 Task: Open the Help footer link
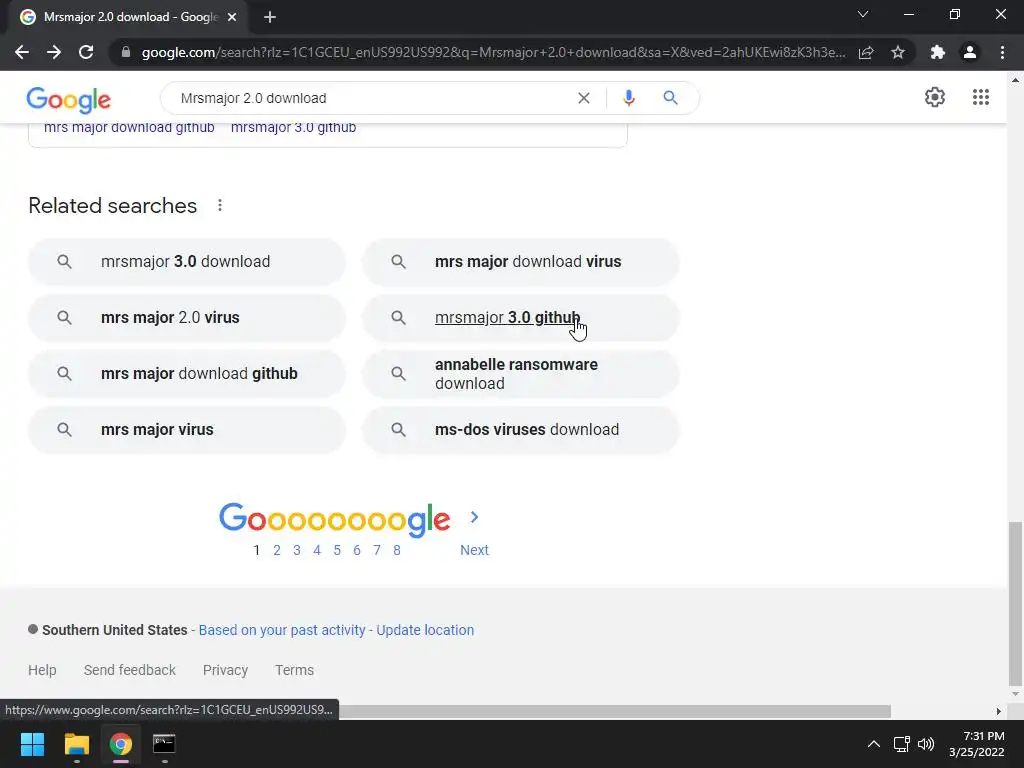tap(42, 670)
